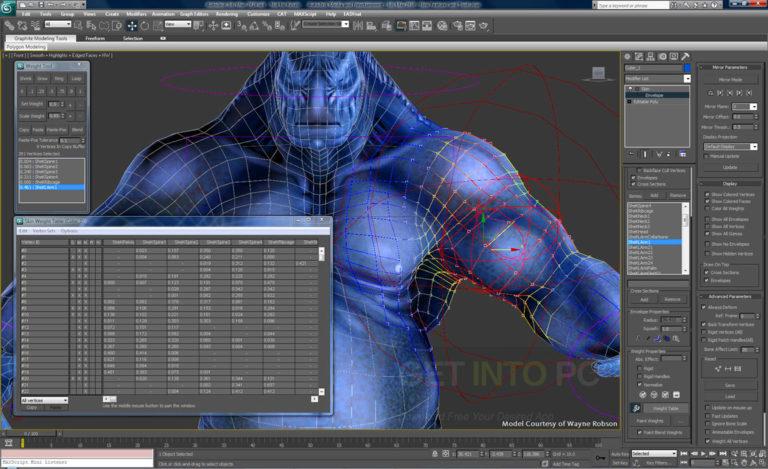Click the blue object color swatch

point(687,68)
